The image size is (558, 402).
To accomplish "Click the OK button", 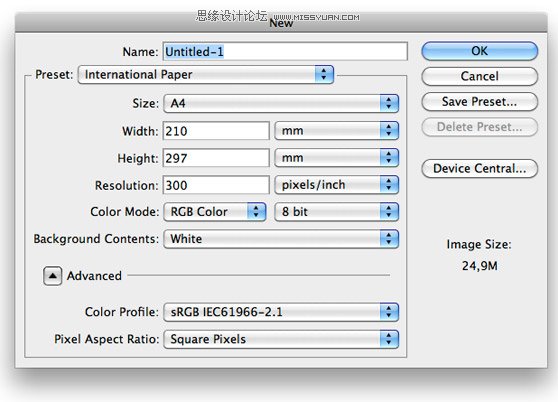I will click(479, 51).
